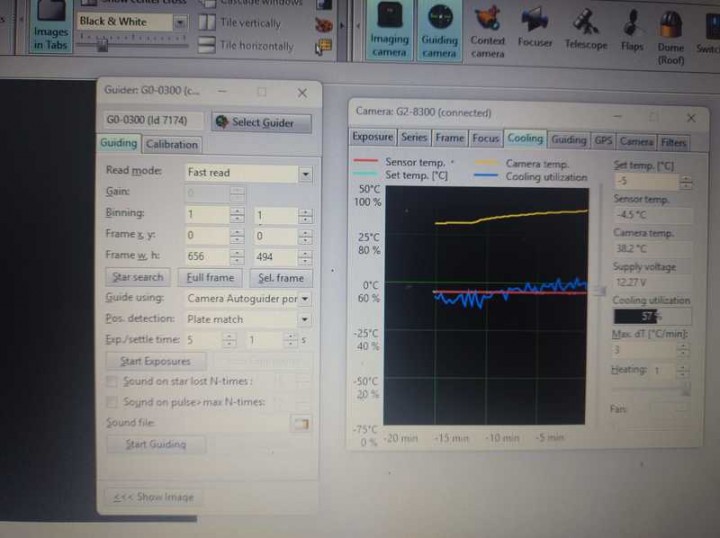Viewport: 720px width, 538px height.
Task: Click the Max. dT value field
Action: point(645,350)
